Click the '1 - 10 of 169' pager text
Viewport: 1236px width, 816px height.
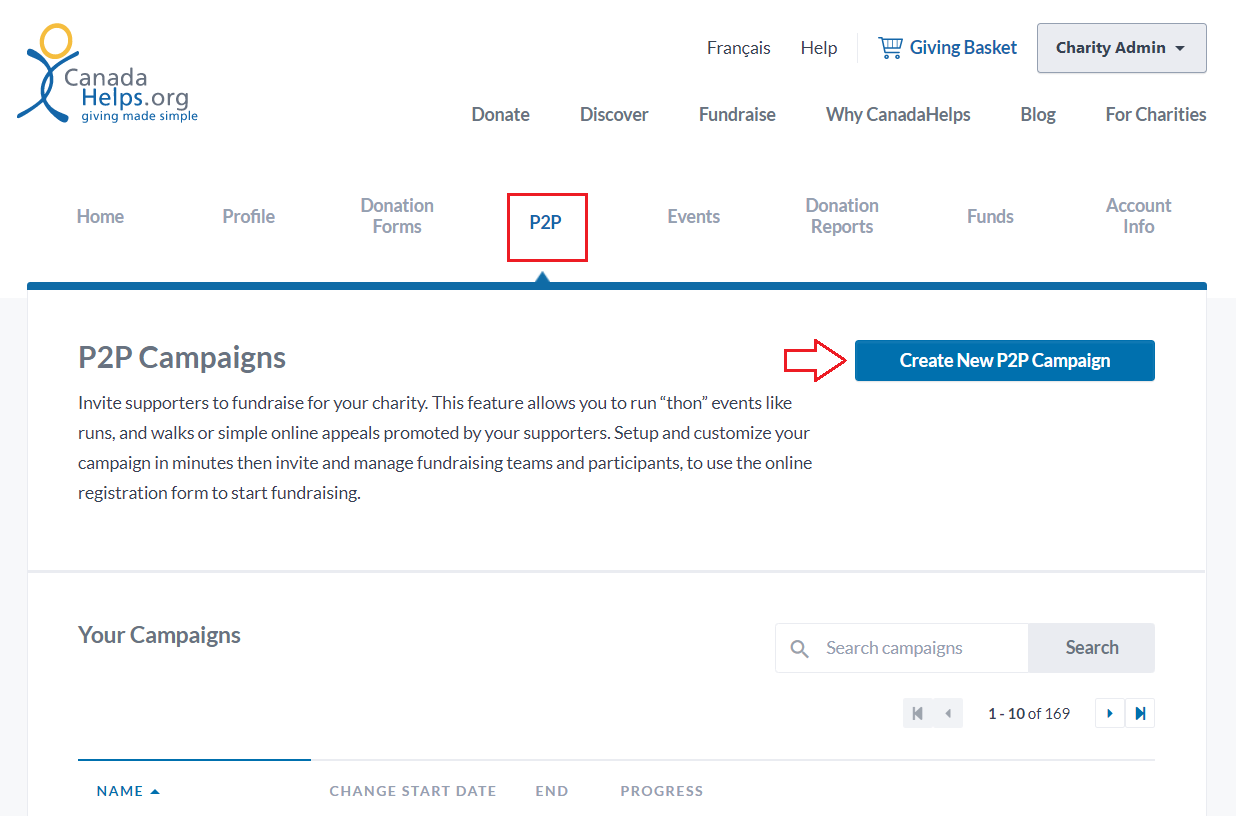pyautogui.click(x=1029, y=714)
